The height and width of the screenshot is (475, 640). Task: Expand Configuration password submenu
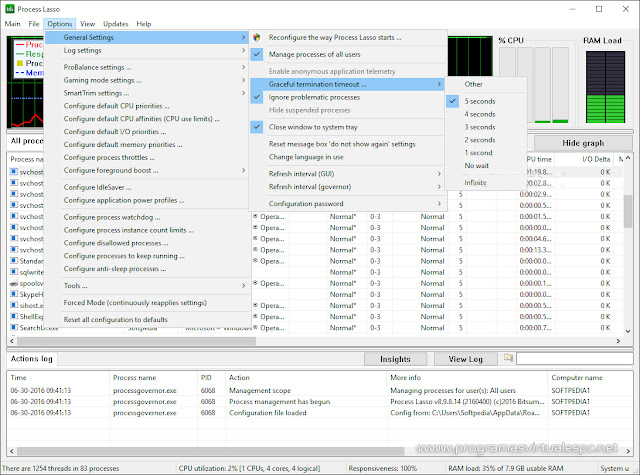(x=347, y=204)
